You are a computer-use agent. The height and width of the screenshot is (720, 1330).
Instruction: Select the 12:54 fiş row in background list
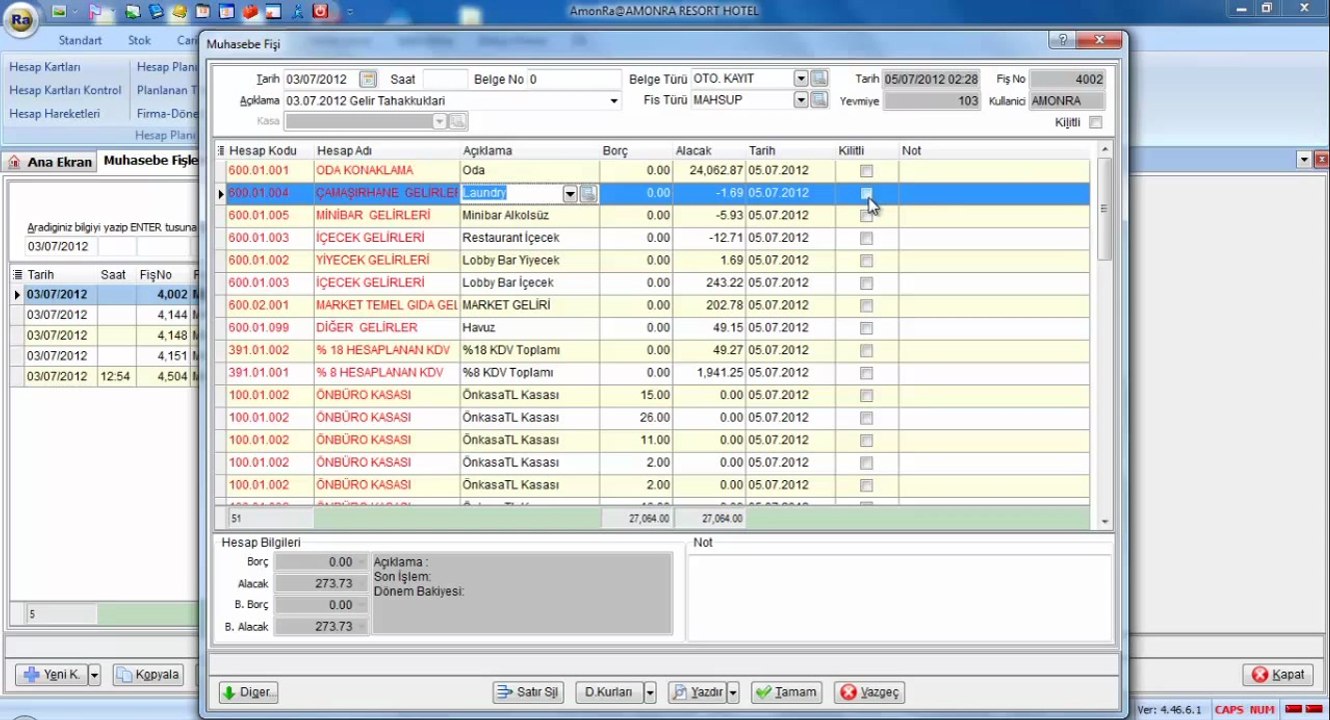tap(105, 377)
